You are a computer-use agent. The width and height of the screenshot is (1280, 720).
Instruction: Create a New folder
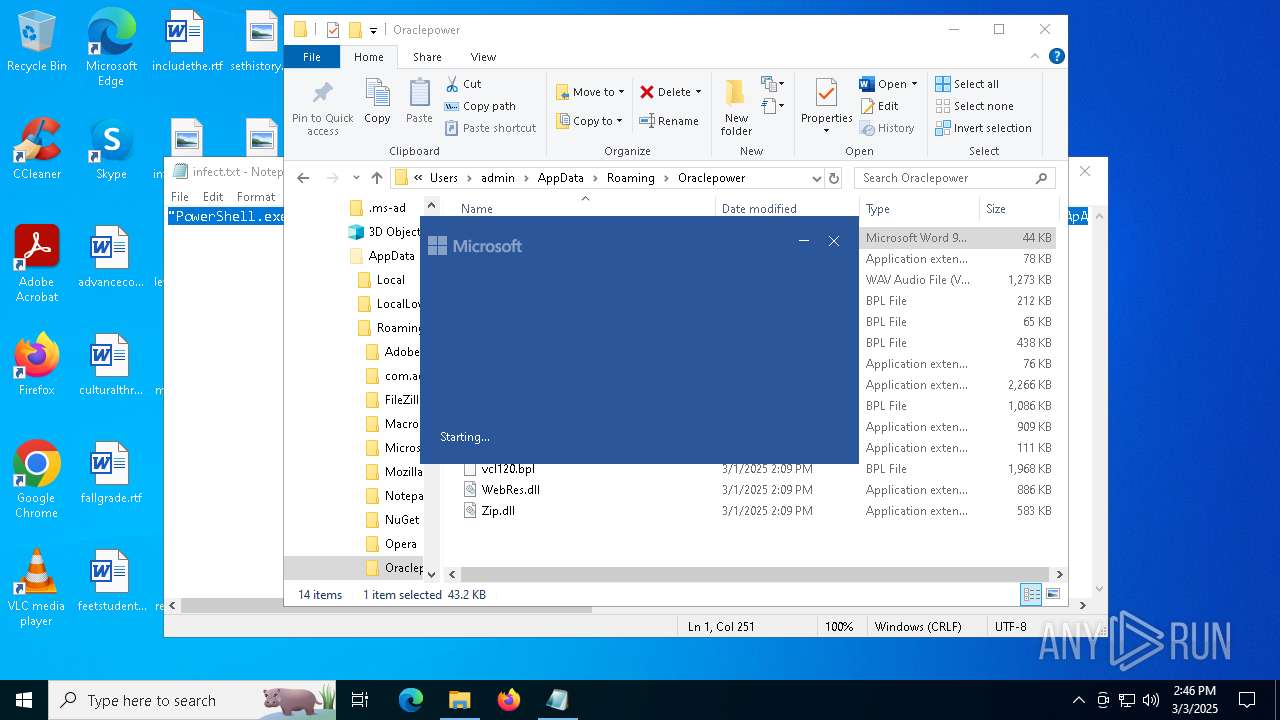coord(736,107)
